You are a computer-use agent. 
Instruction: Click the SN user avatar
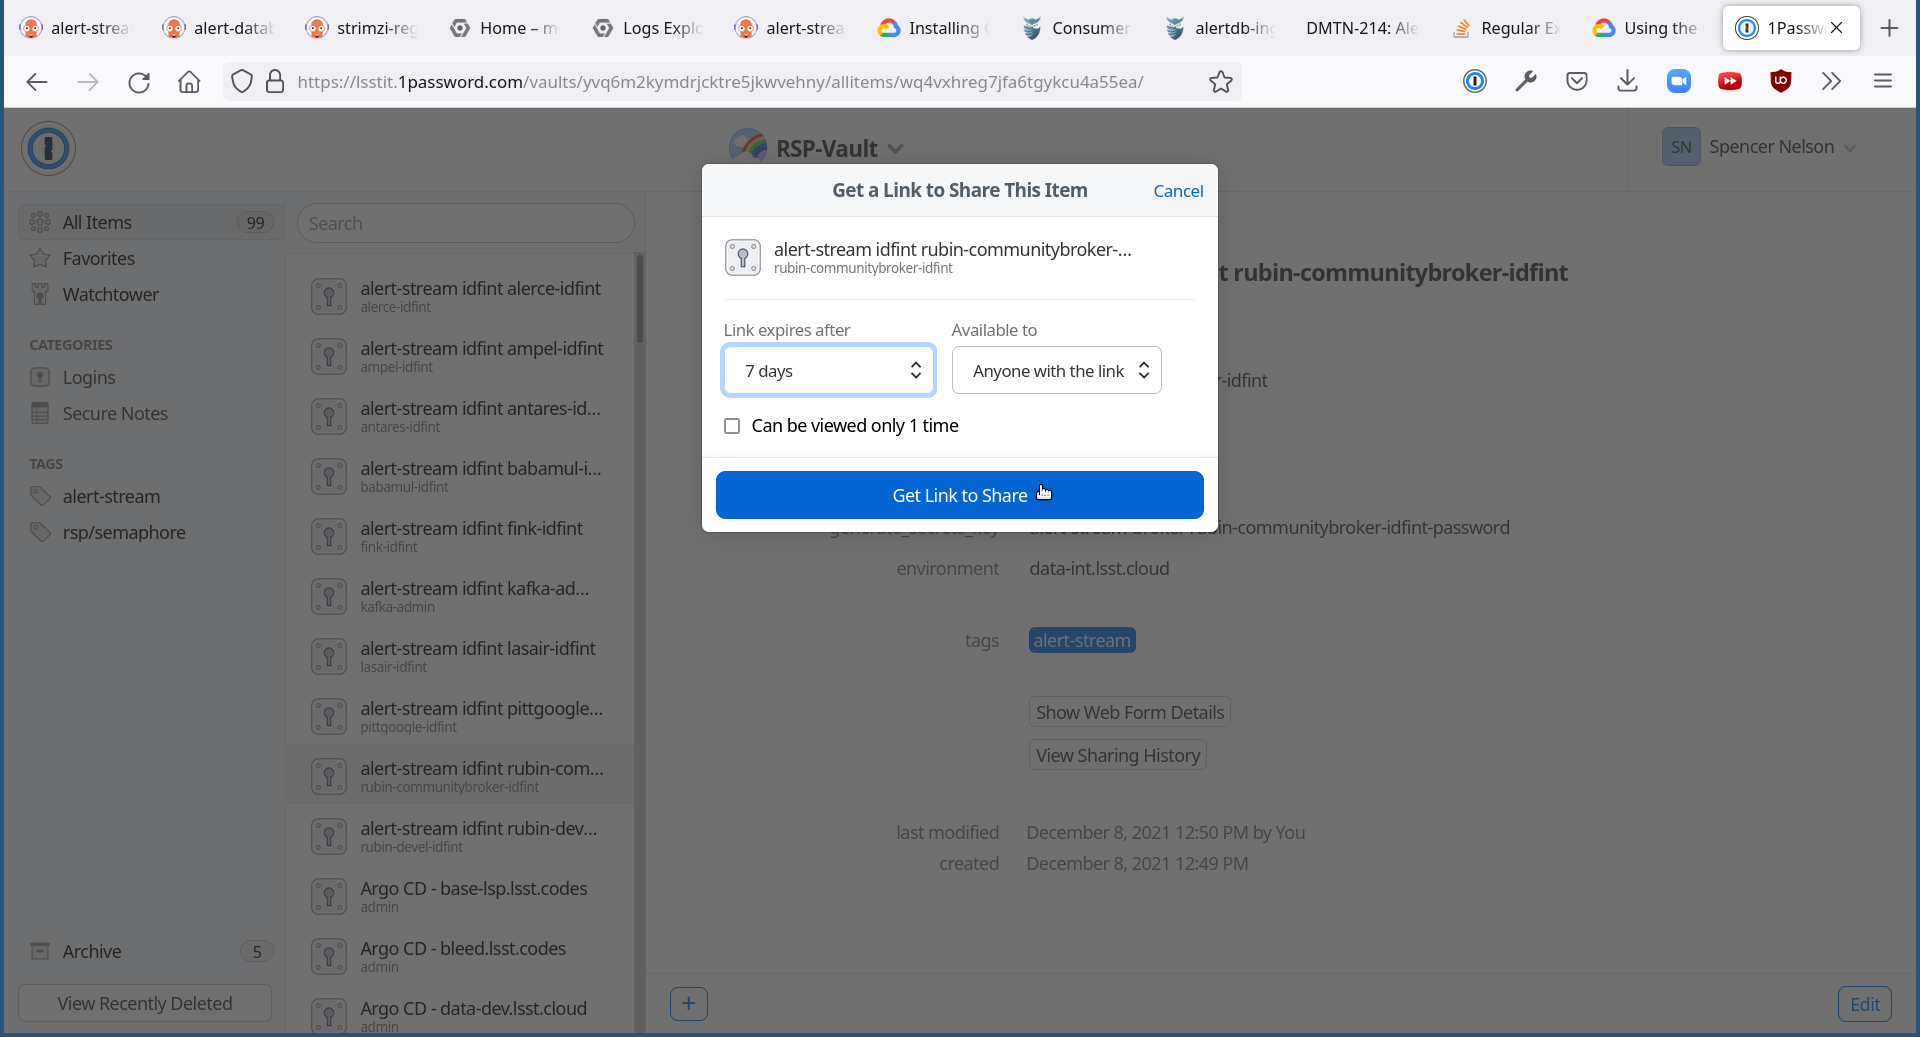1681,147
